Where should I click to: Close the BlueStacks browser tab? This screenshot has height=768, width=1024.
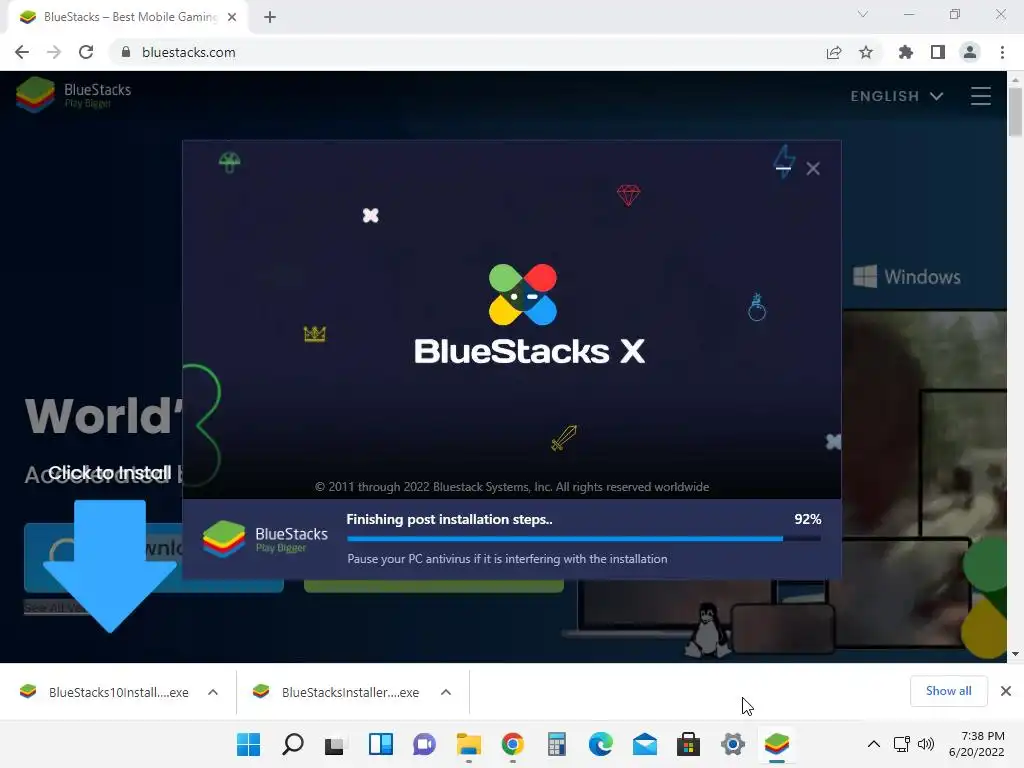232,17
